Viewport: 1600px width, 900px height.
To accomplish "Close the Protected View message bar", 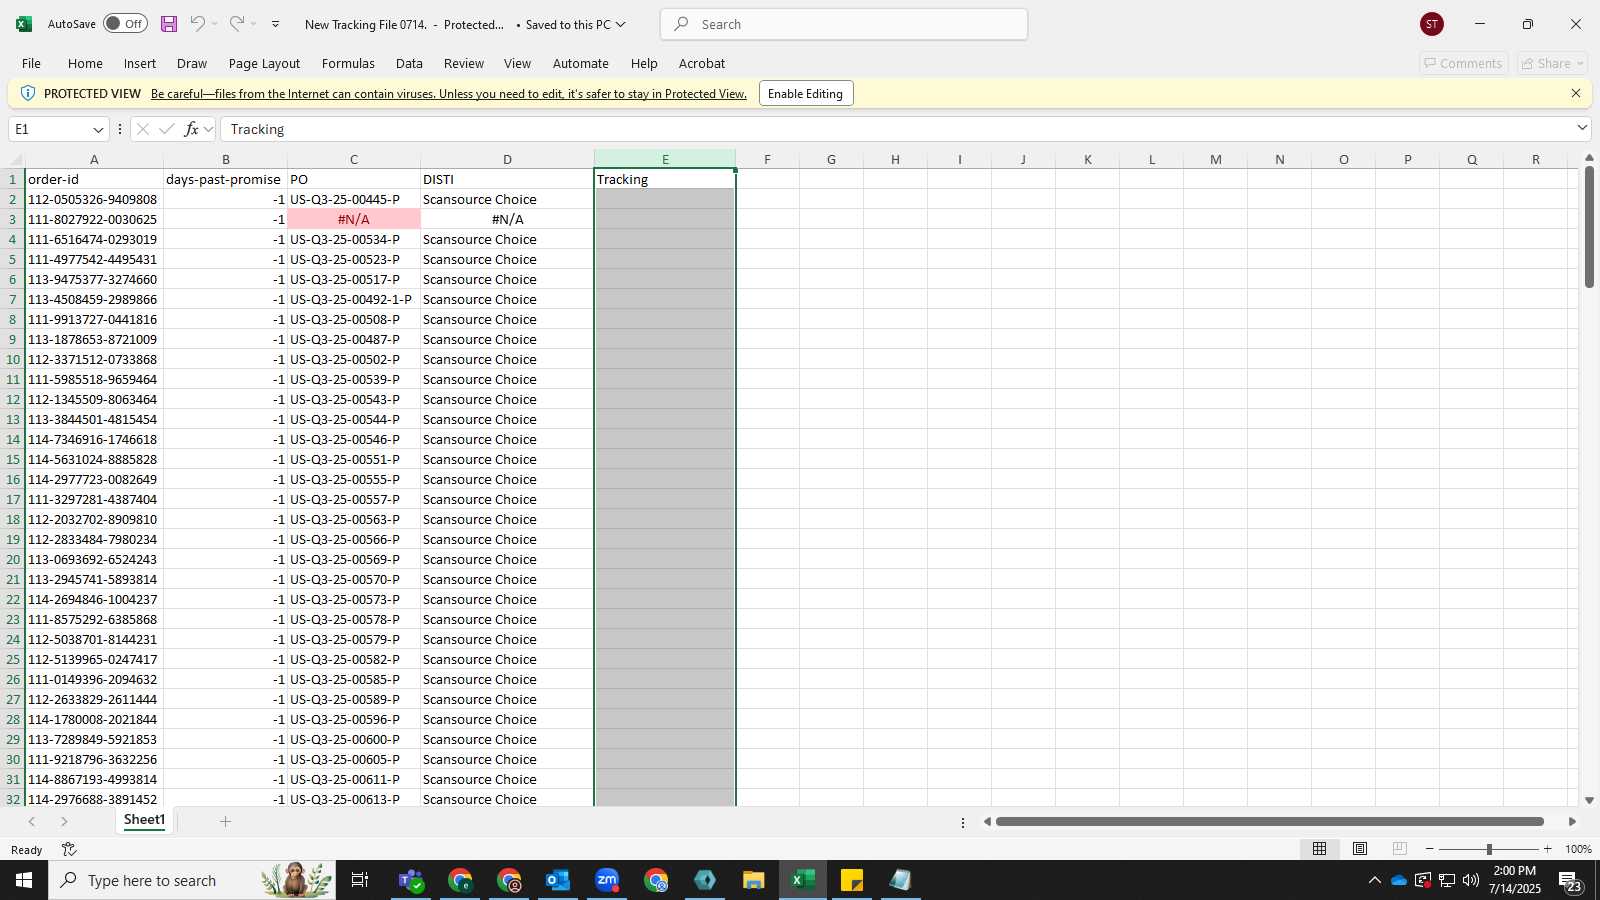I will (1576, 93).
